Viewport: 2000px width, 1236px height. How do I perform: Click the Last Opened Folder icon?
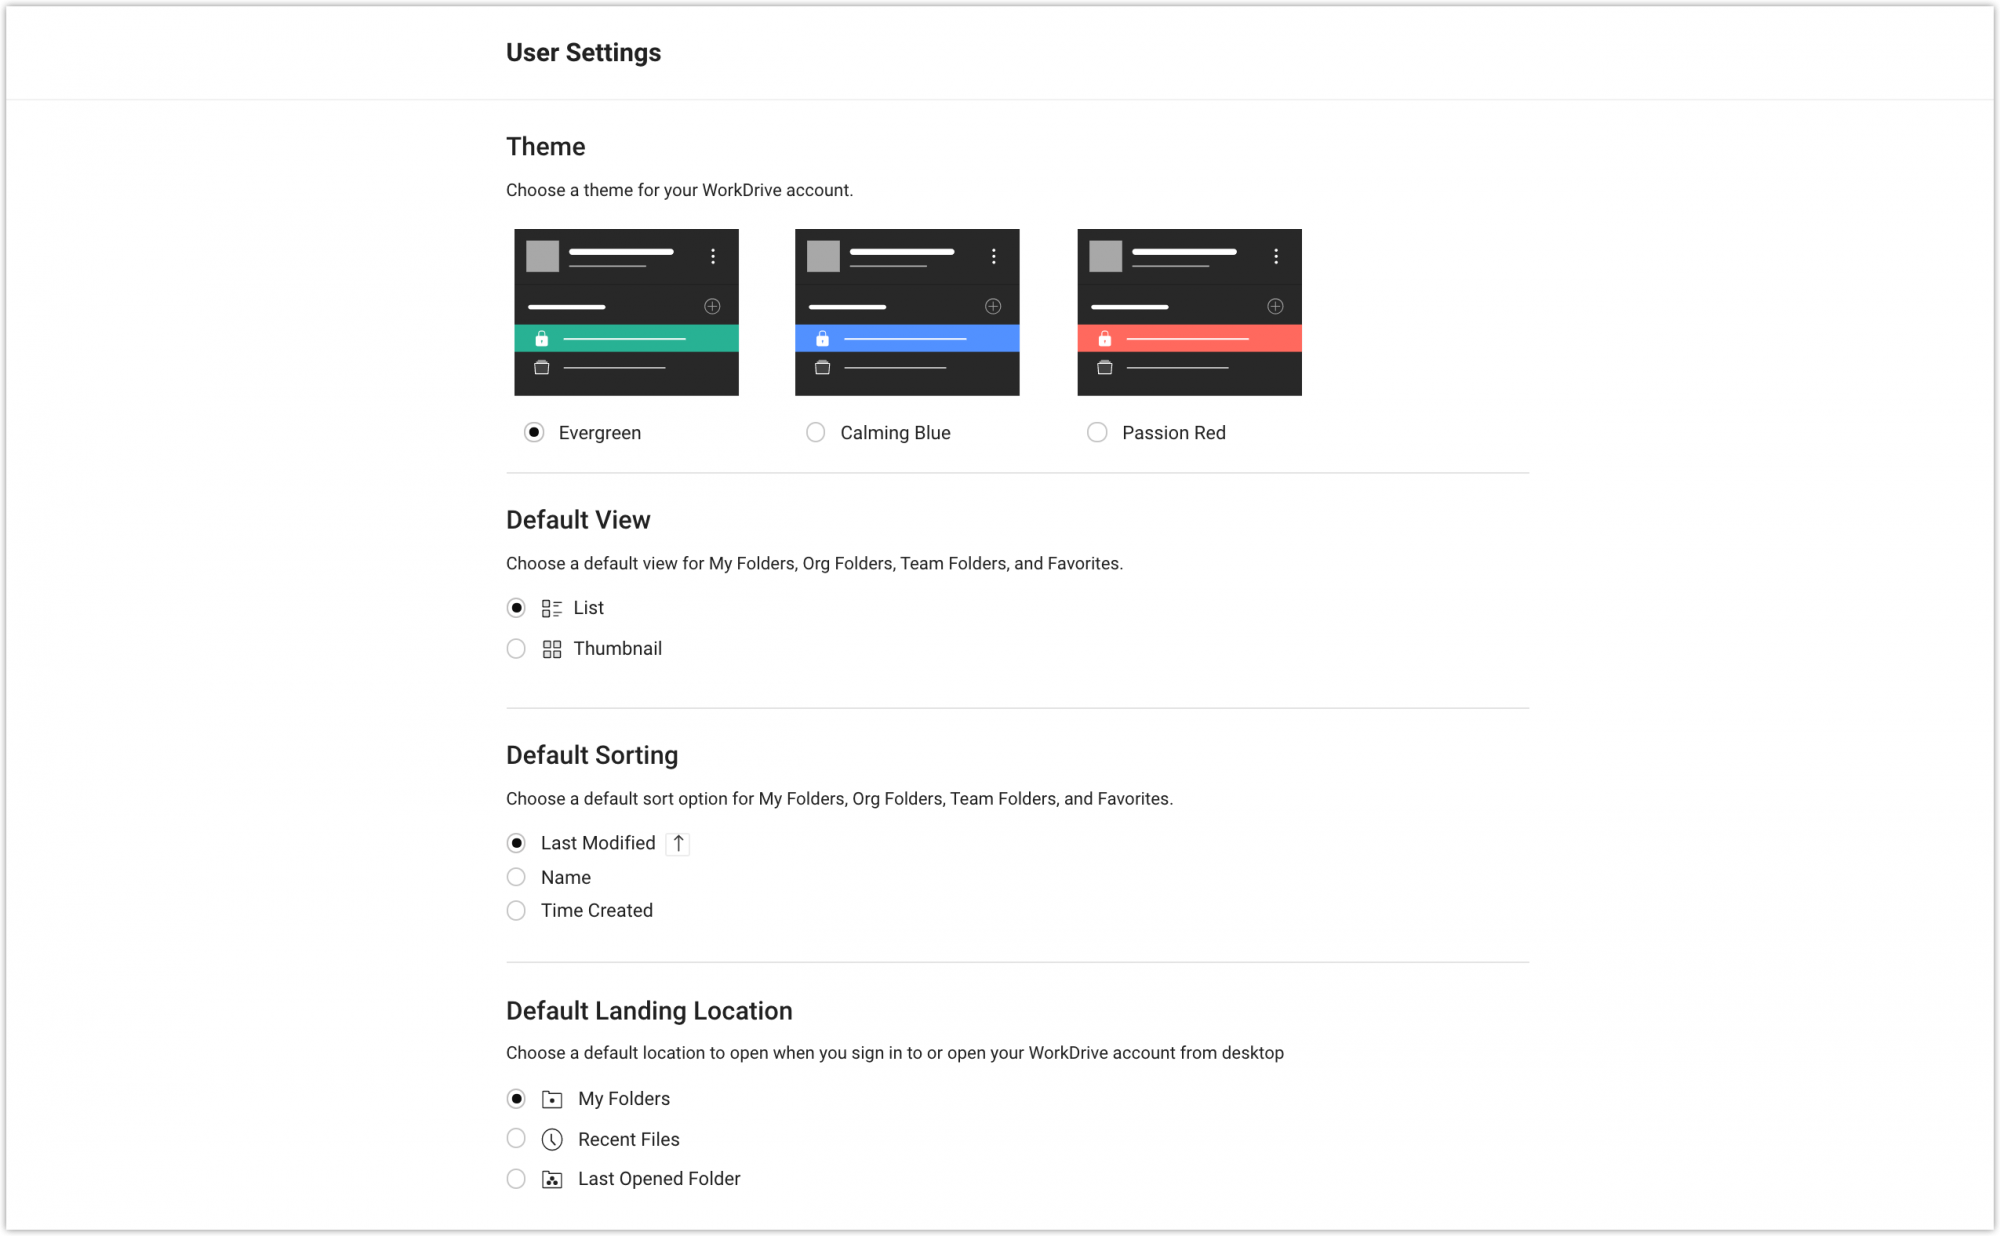tap(551, 1178)
